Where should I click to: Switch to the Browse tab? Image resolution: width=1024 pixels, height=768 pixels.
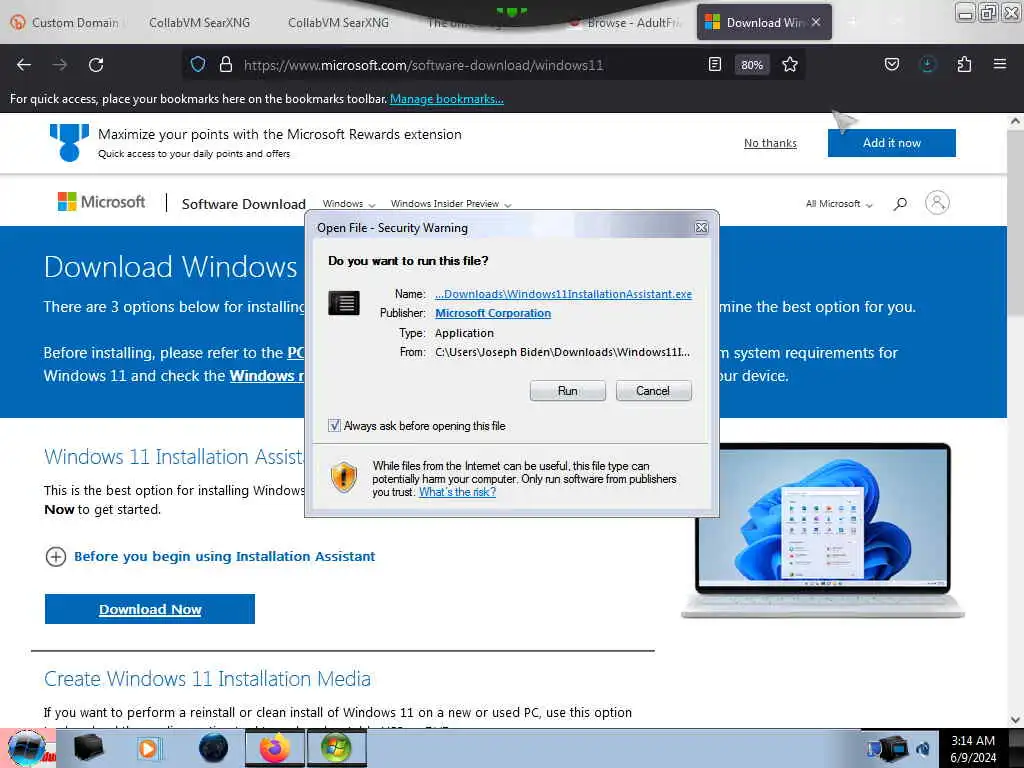625,23
